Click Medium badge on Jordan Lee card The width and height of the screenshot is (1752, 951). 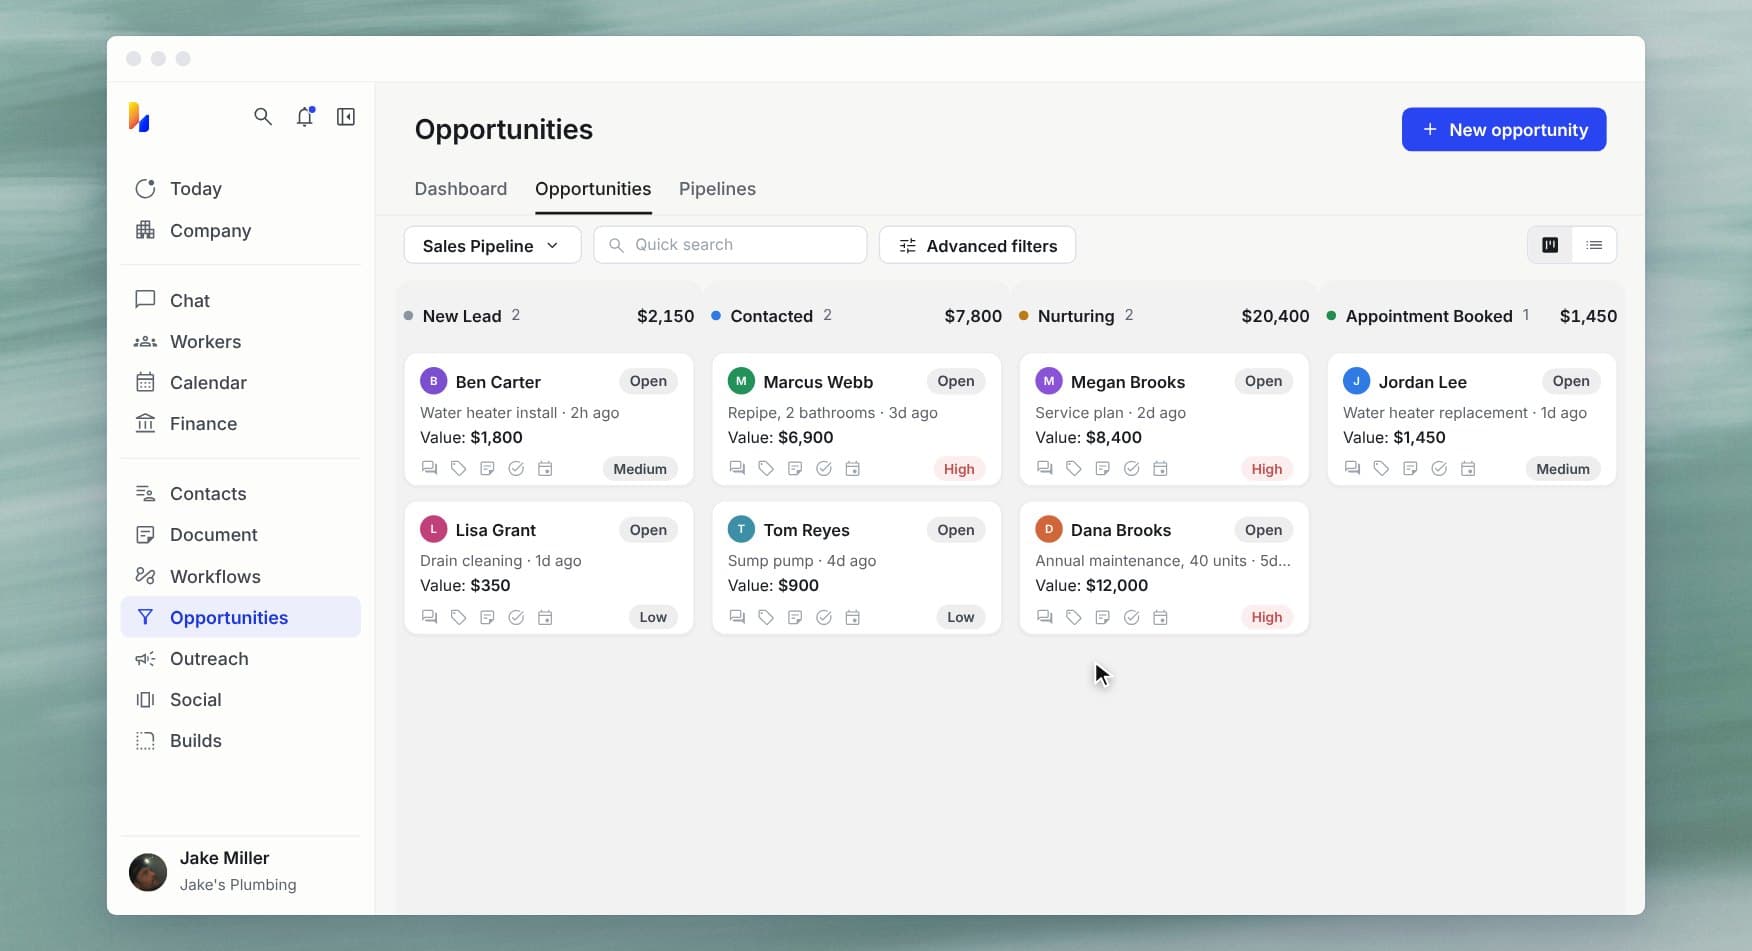[x=1563, y=469]
